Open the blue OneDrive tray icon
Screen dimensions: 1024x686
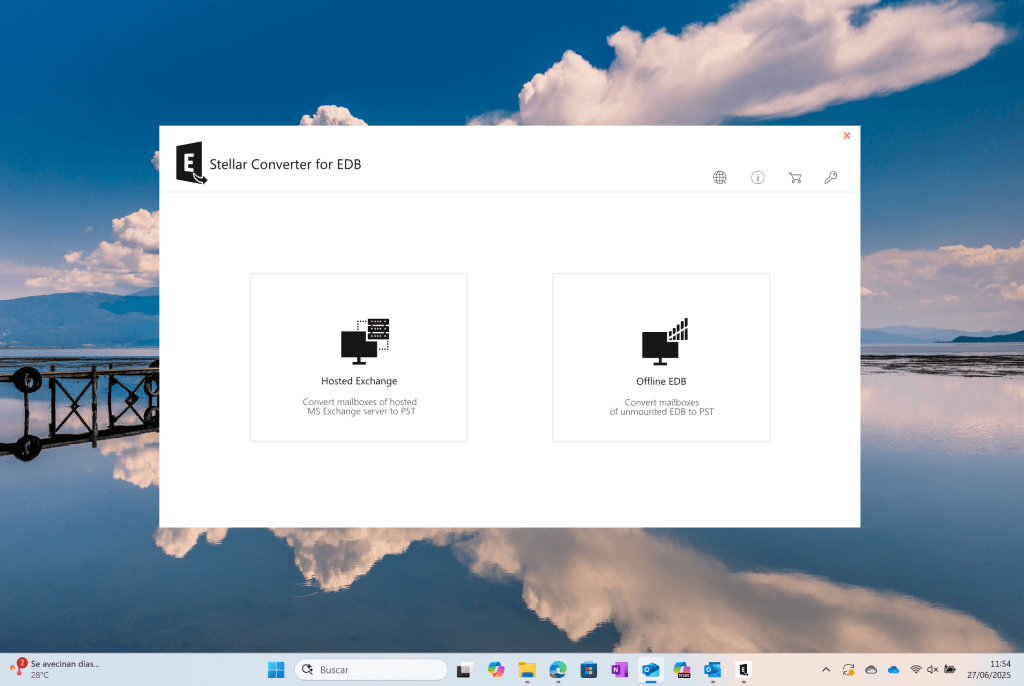pos(893,670)
